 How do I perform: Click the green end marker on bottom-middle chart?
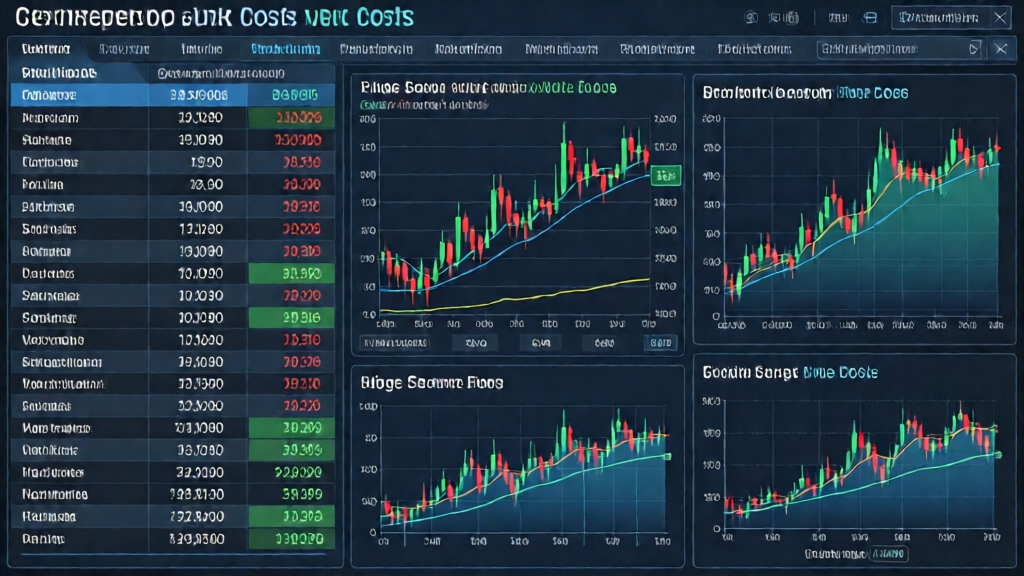tap(667, 456)
